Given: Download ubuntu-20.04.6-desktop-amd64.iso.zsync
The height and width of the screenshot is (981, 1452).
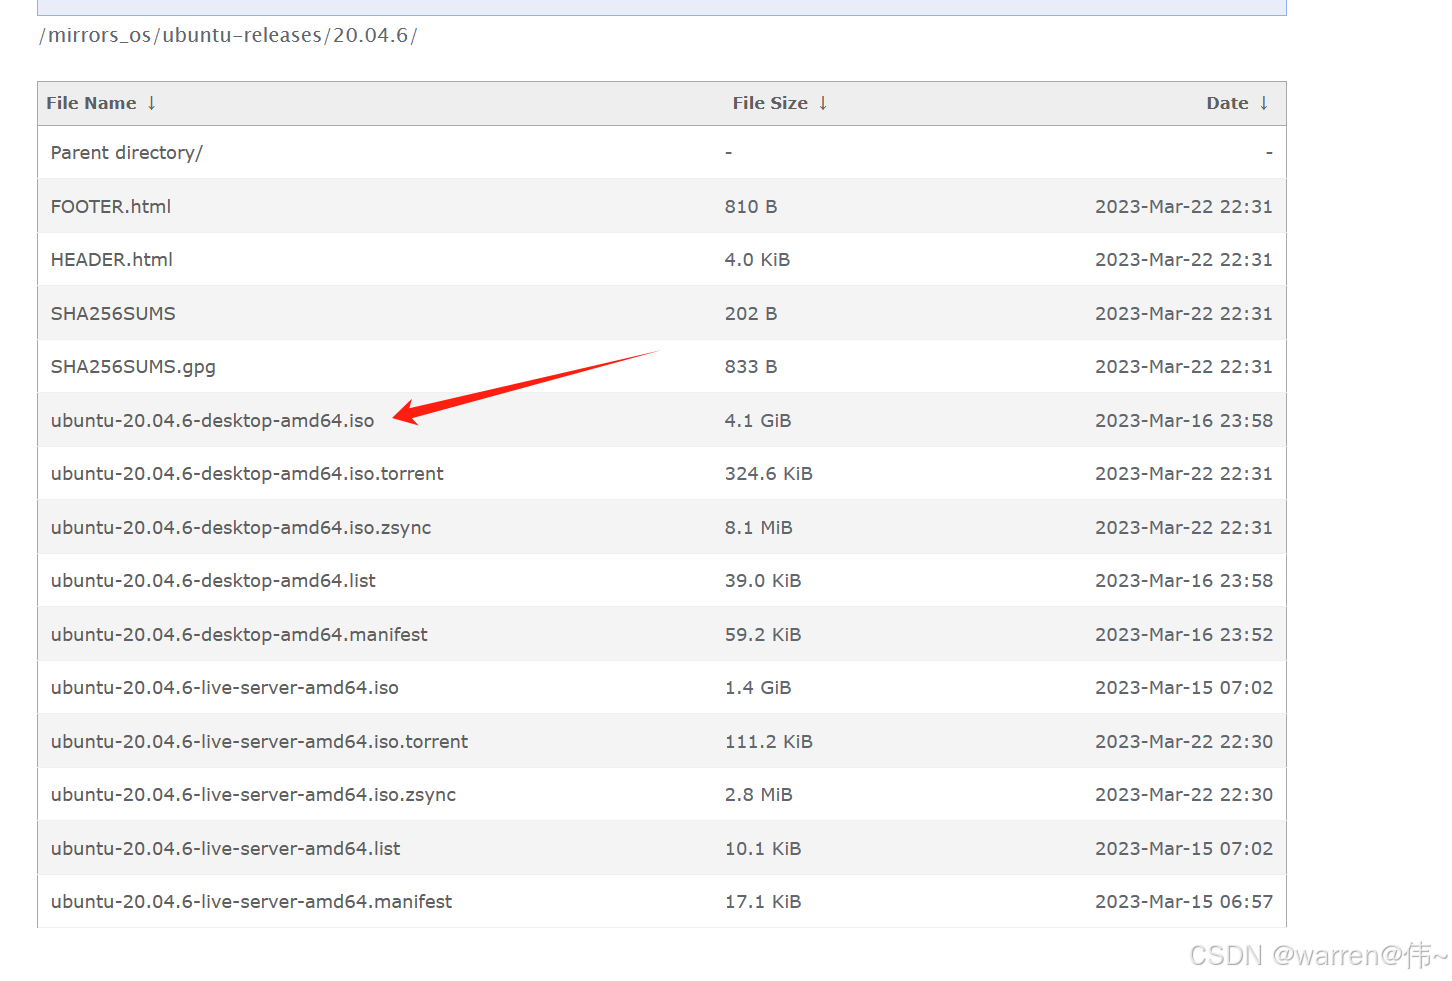Looking at the screenshot, I should coord(241,528).
